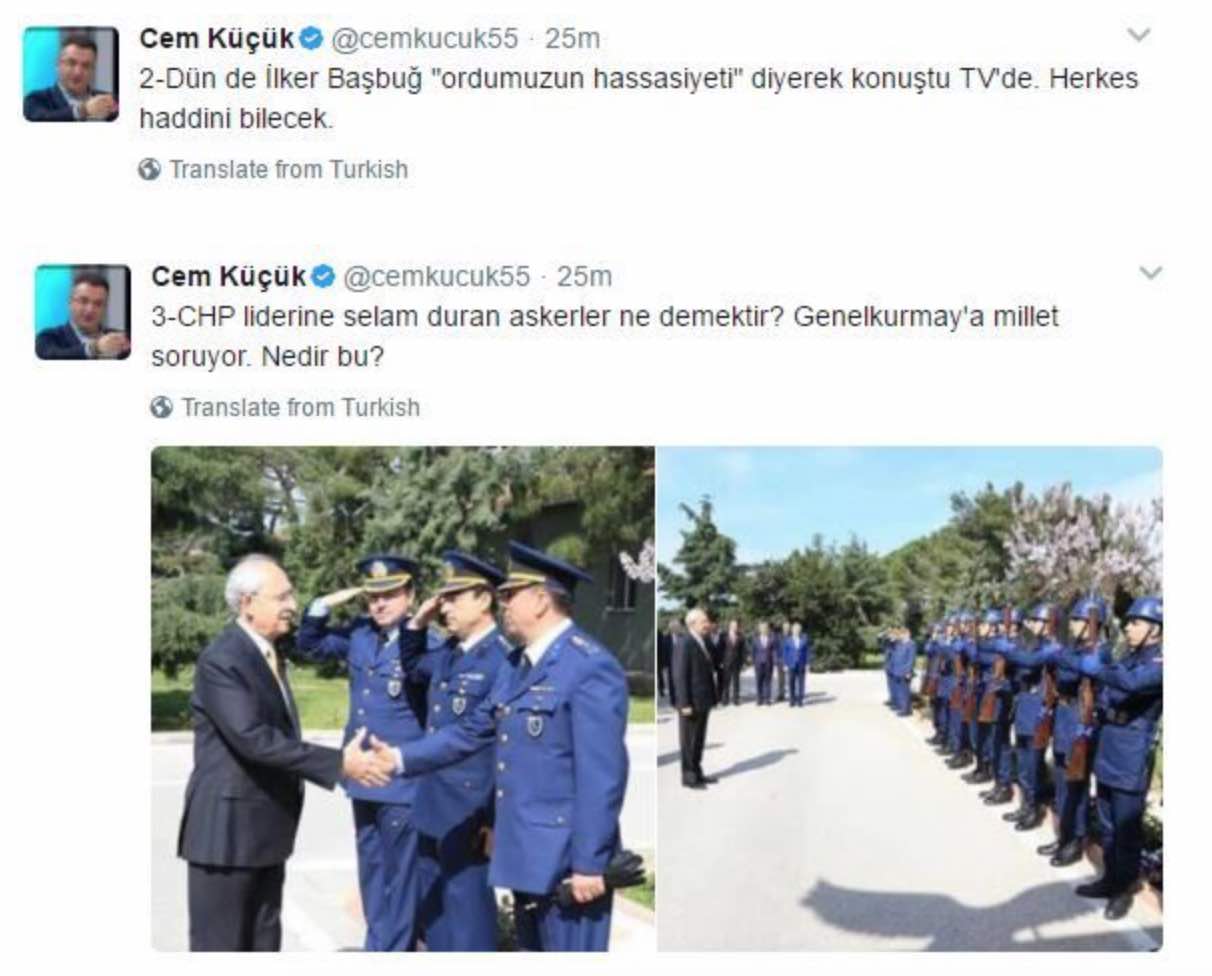Open the Cem Küçük name on the CHP tweet
The width and height of the screenshot is (1212, 976).
229,277
